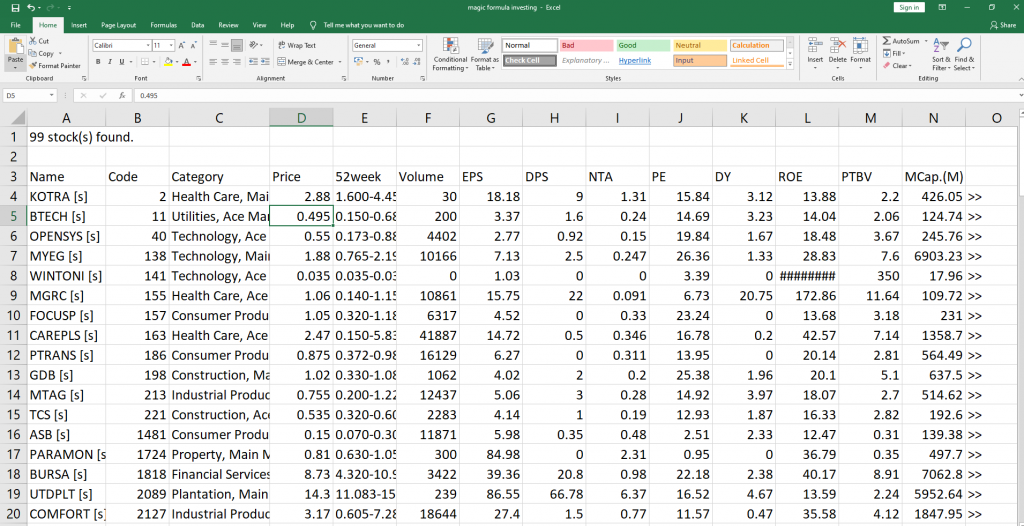Screen dimensions: 1024x526
Task: Click AutoSum
Action: coord(901,41)
